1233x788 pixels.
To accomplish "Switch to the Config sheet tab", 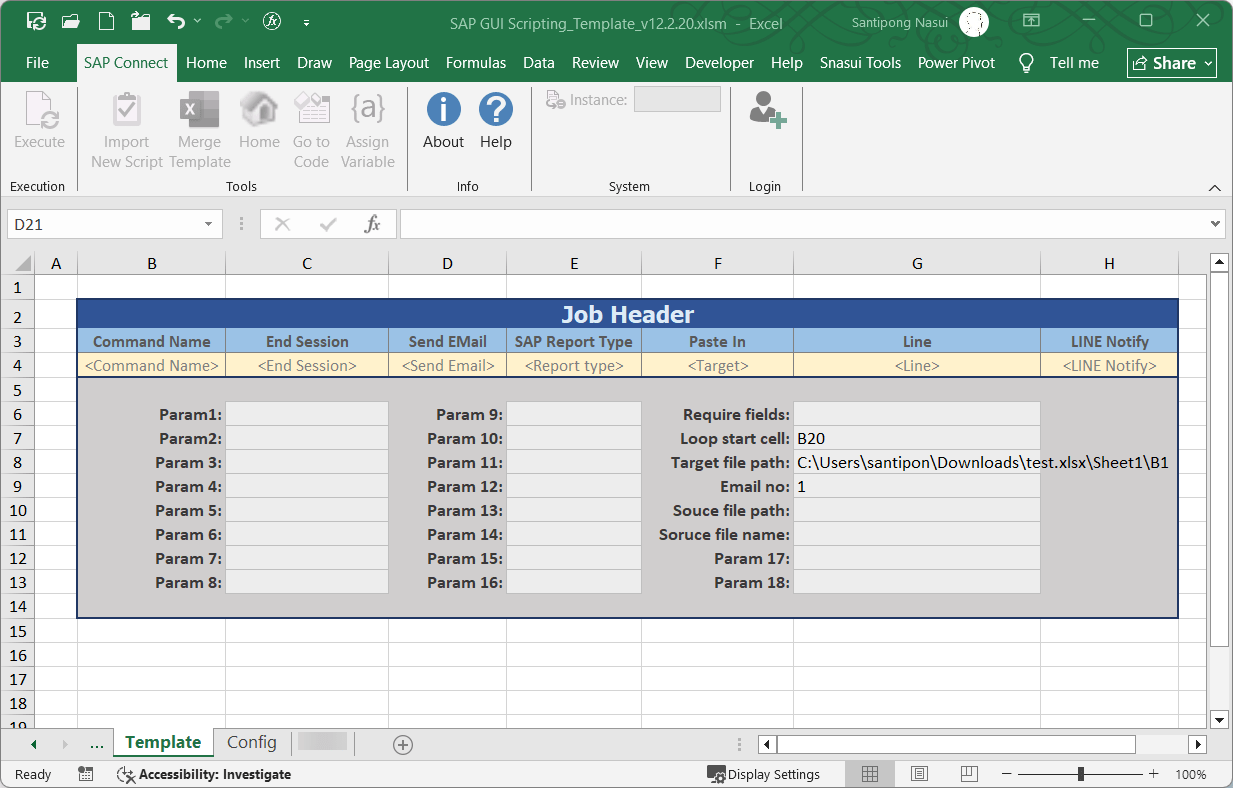I will [252, 742].
